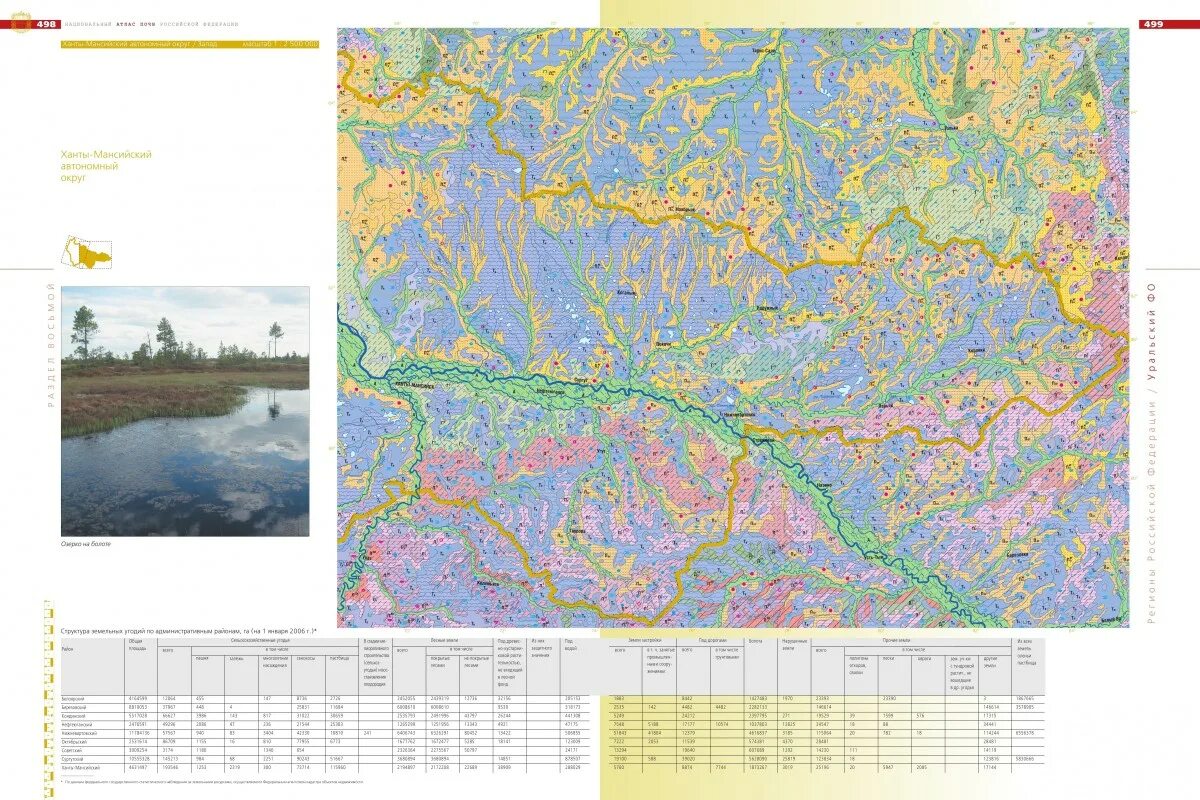Select the 'Советский' table row
The width and height of the screenshot is (1200, 800).
553,752
